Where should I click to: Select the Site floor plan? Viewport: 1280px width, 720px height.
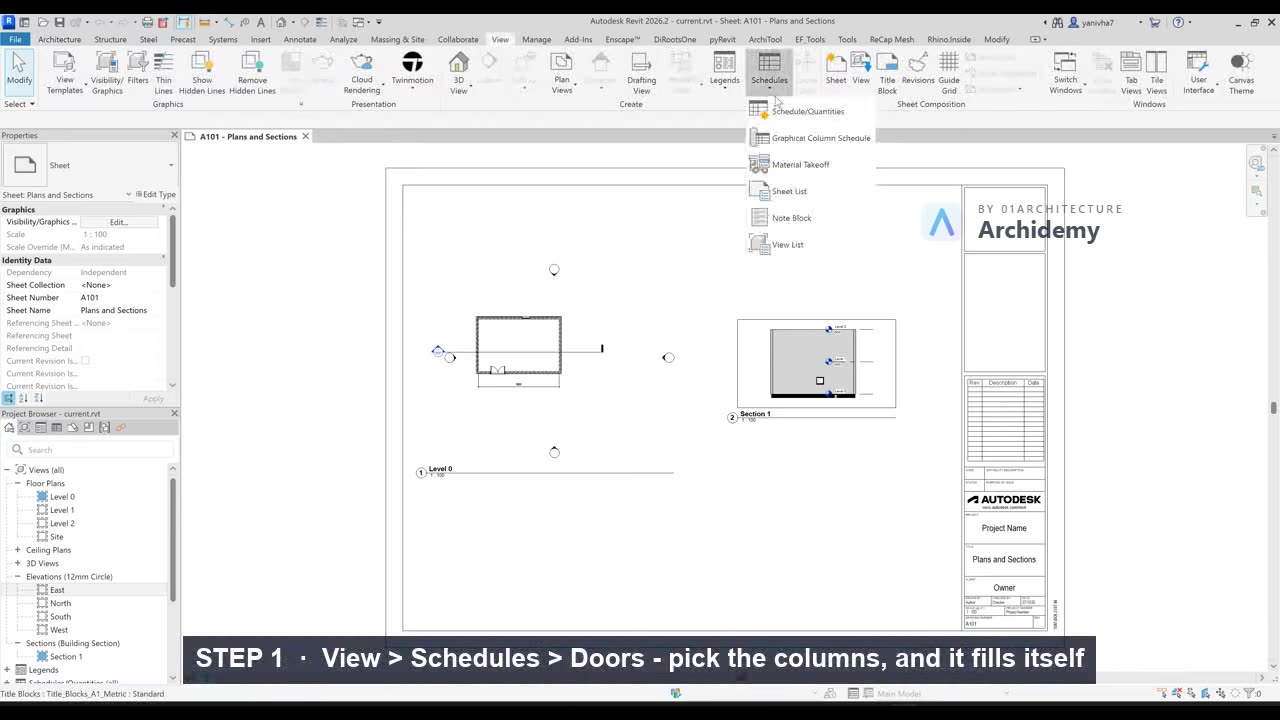coord(57,537)
